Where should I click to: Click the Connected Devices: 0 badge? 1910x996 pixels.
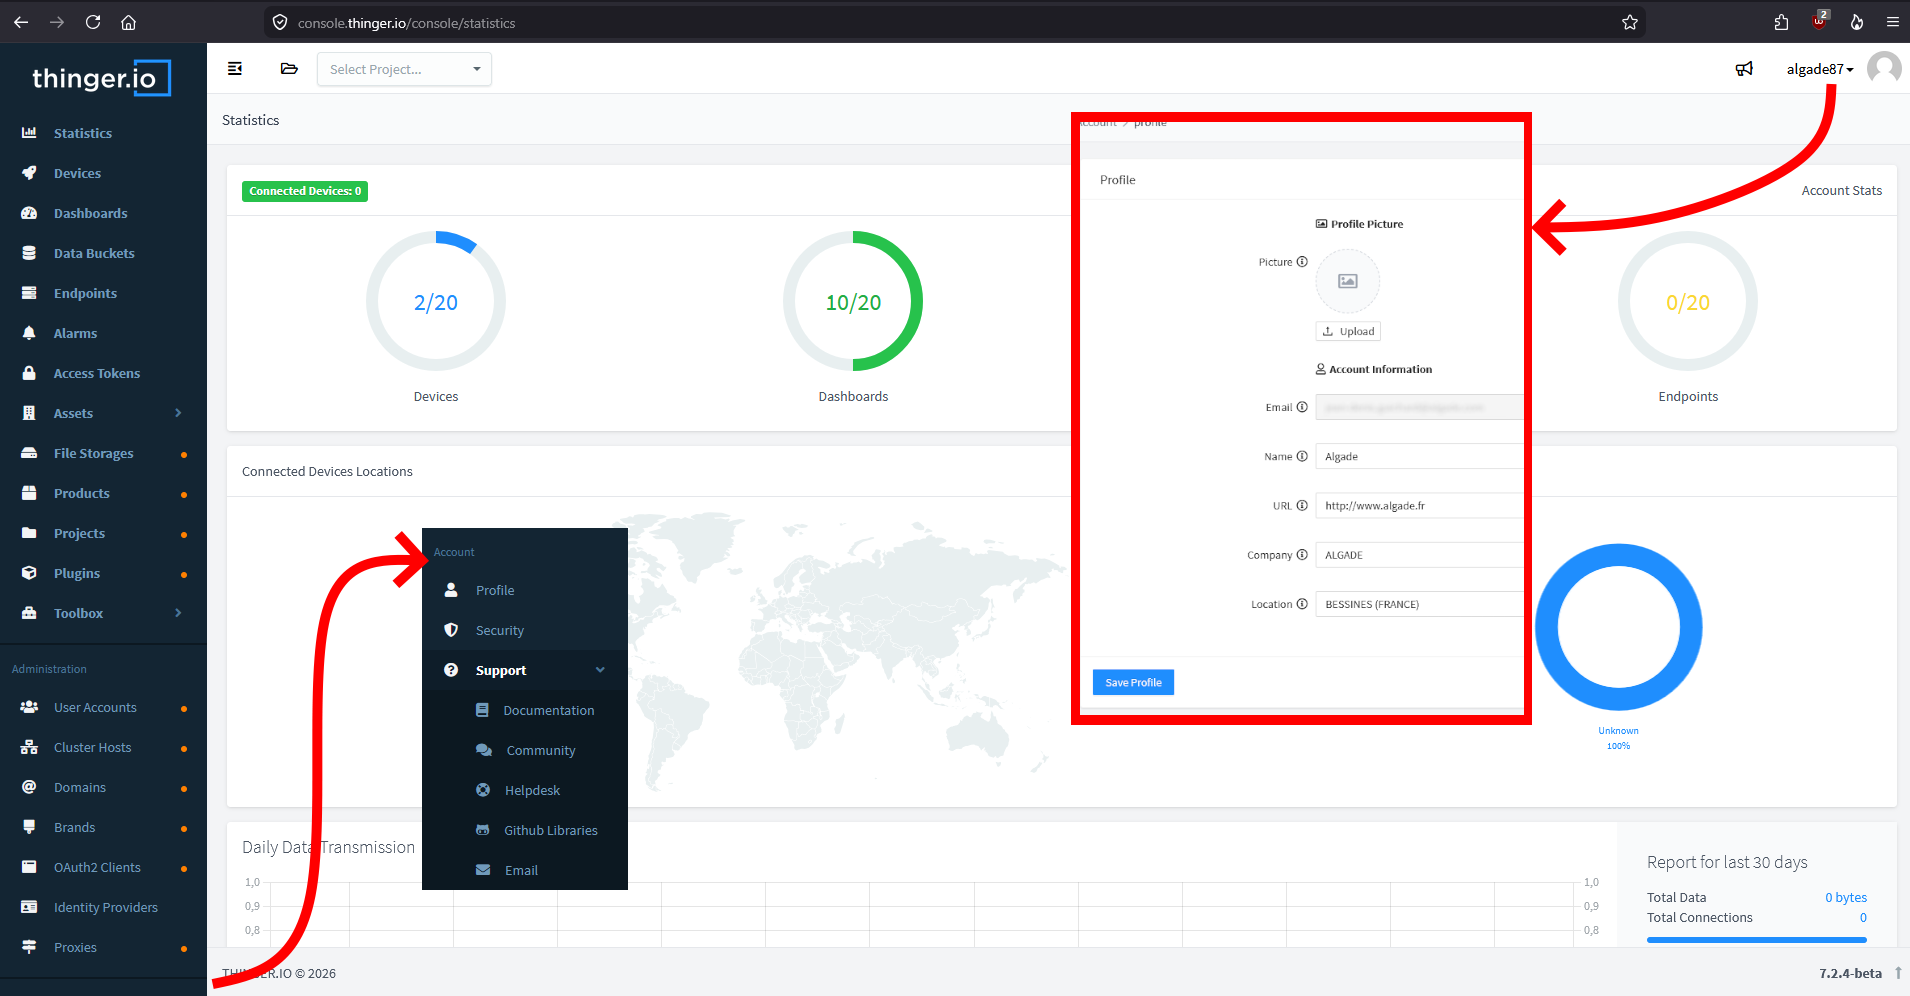pyautogui.click(x=305, y=191)
